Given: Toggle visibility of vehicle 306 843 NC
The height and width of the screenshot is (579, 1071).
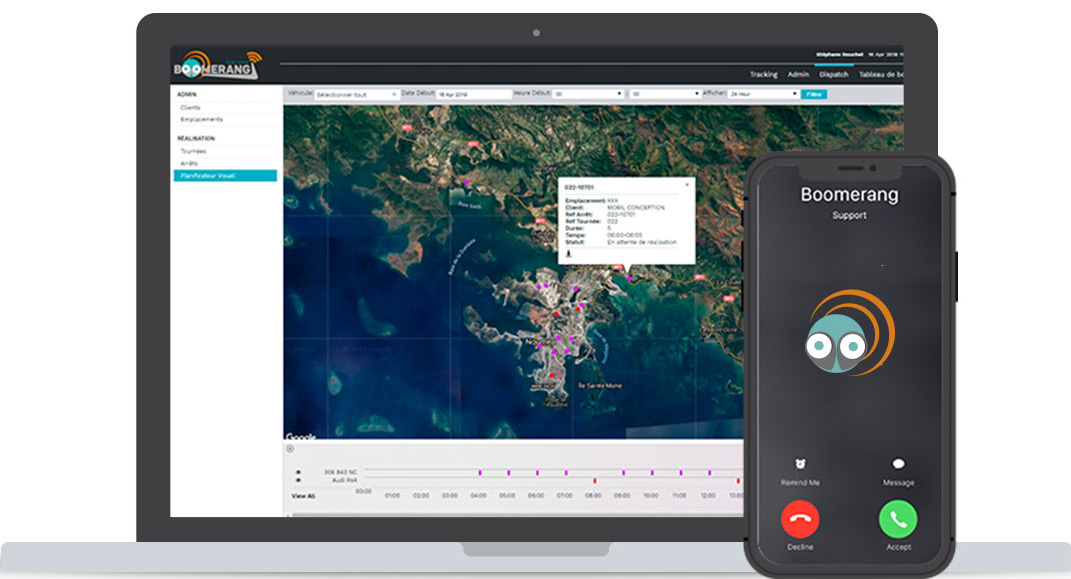Looking at the screenshot, I should pos(298,472).
